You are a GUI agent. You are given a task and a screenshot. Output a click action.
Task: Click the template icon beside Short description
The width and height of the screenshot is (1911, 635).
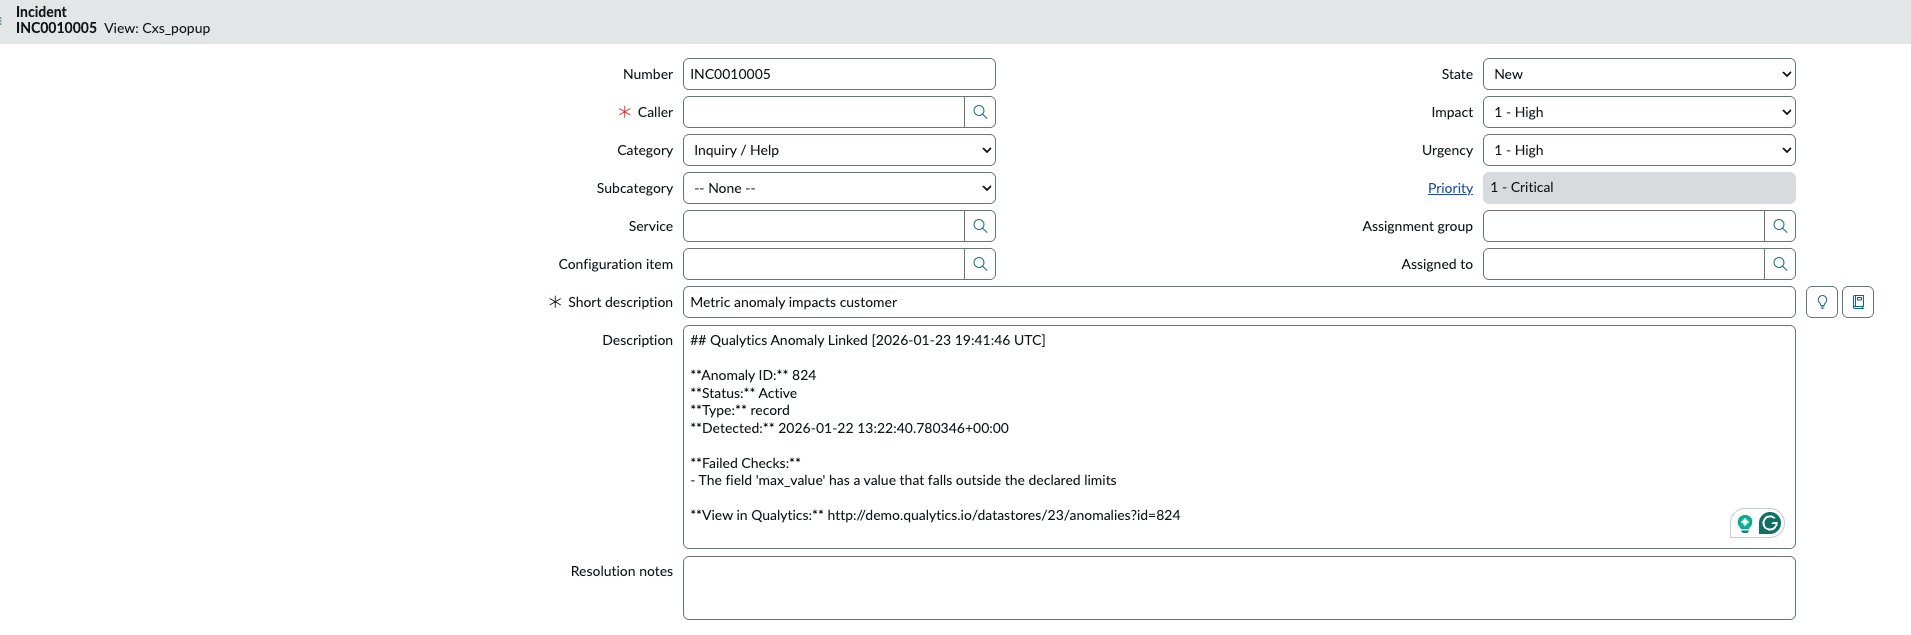1858,302
